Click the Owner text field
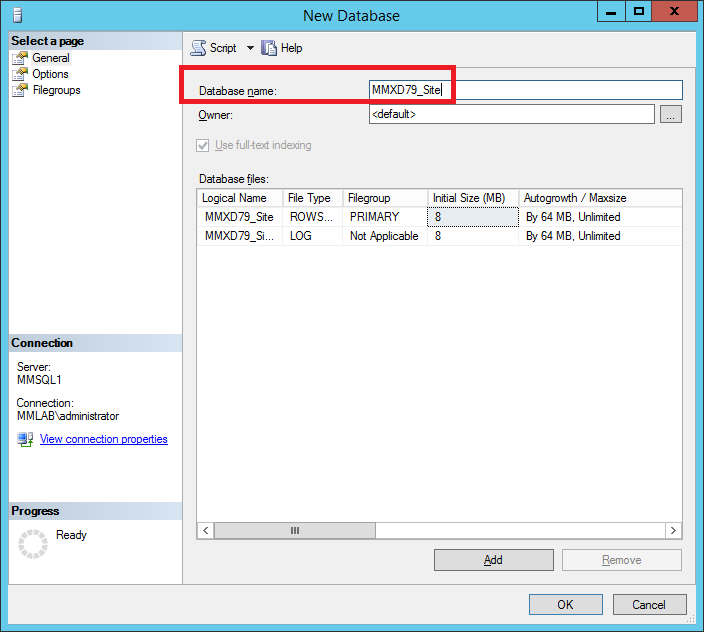The width and height of the screenshot is (704, 632). coord(511,115)
